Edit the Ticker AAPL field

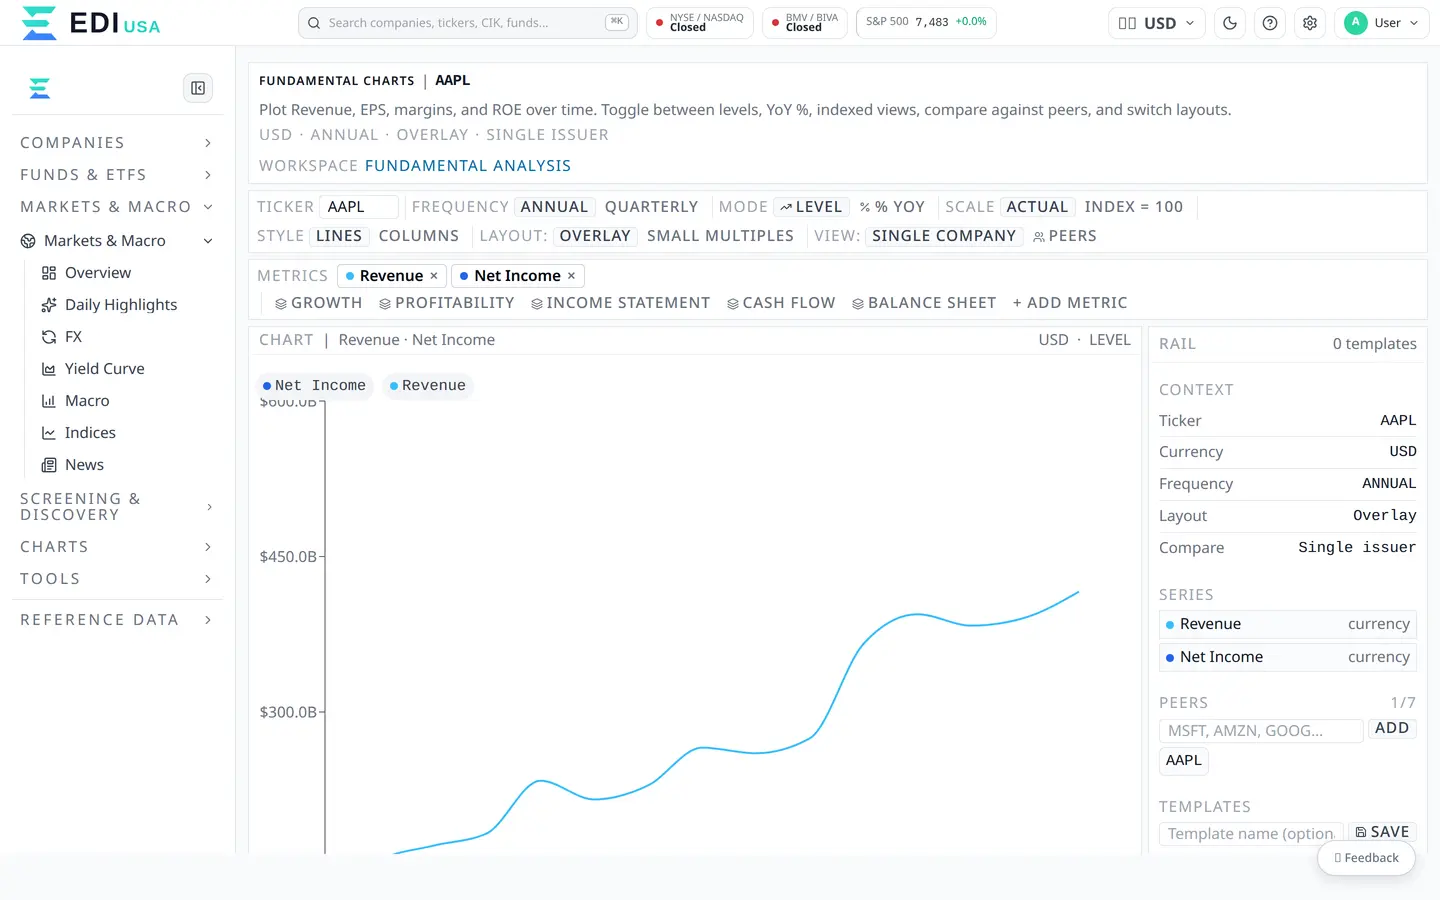coord(358,207)
